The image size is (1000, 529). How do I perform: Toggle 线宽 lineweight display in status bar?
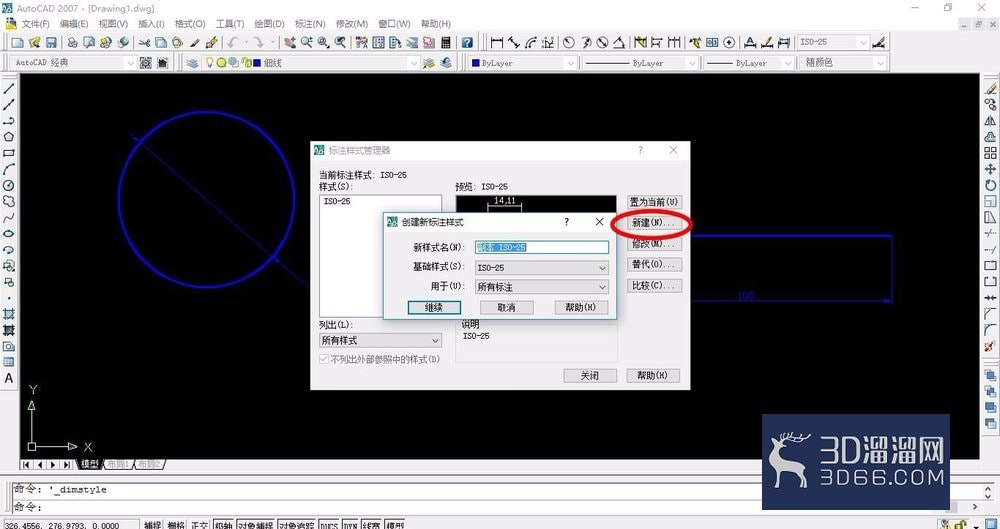click(x=372, y=525)
